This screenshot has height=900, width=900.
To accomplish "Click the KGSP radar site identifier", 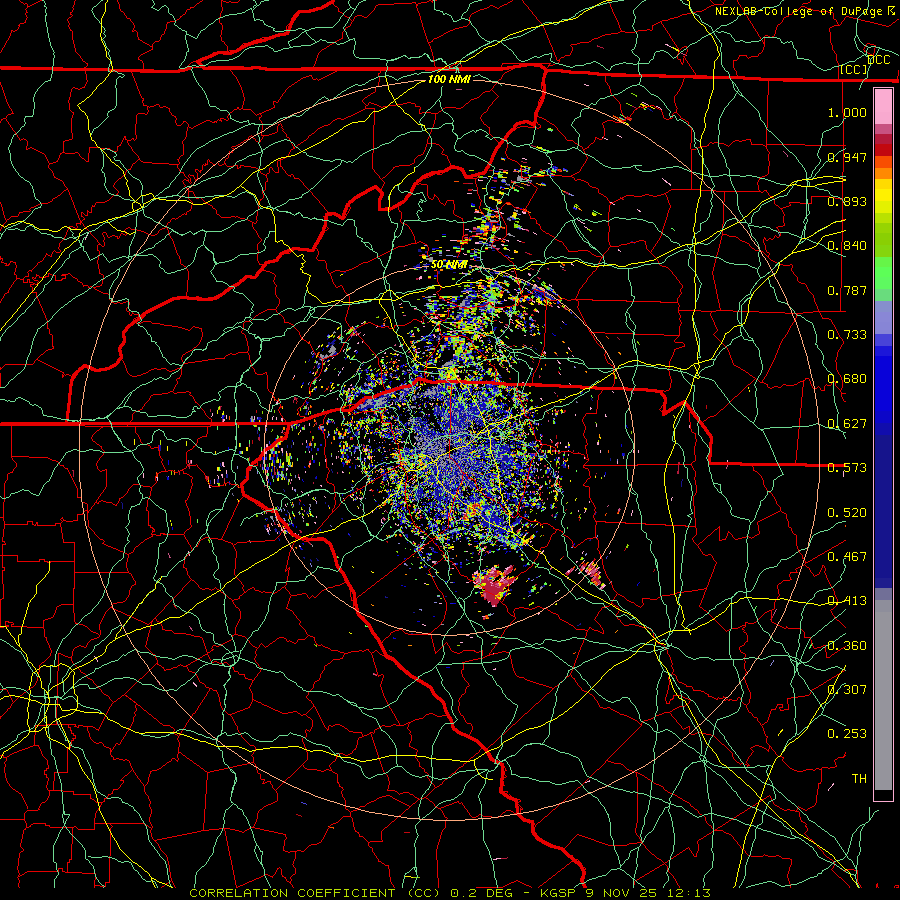I will coord(560,893).
